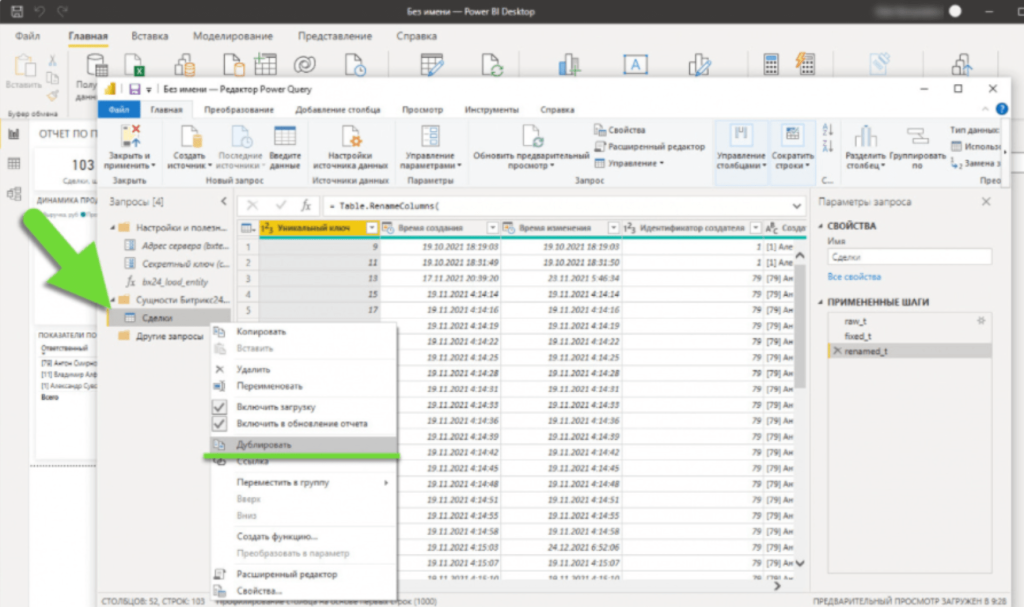Toggle Включить в обновление отчета option
Image resolution: width=1024 pixels, height=607 pixels.
220,423
